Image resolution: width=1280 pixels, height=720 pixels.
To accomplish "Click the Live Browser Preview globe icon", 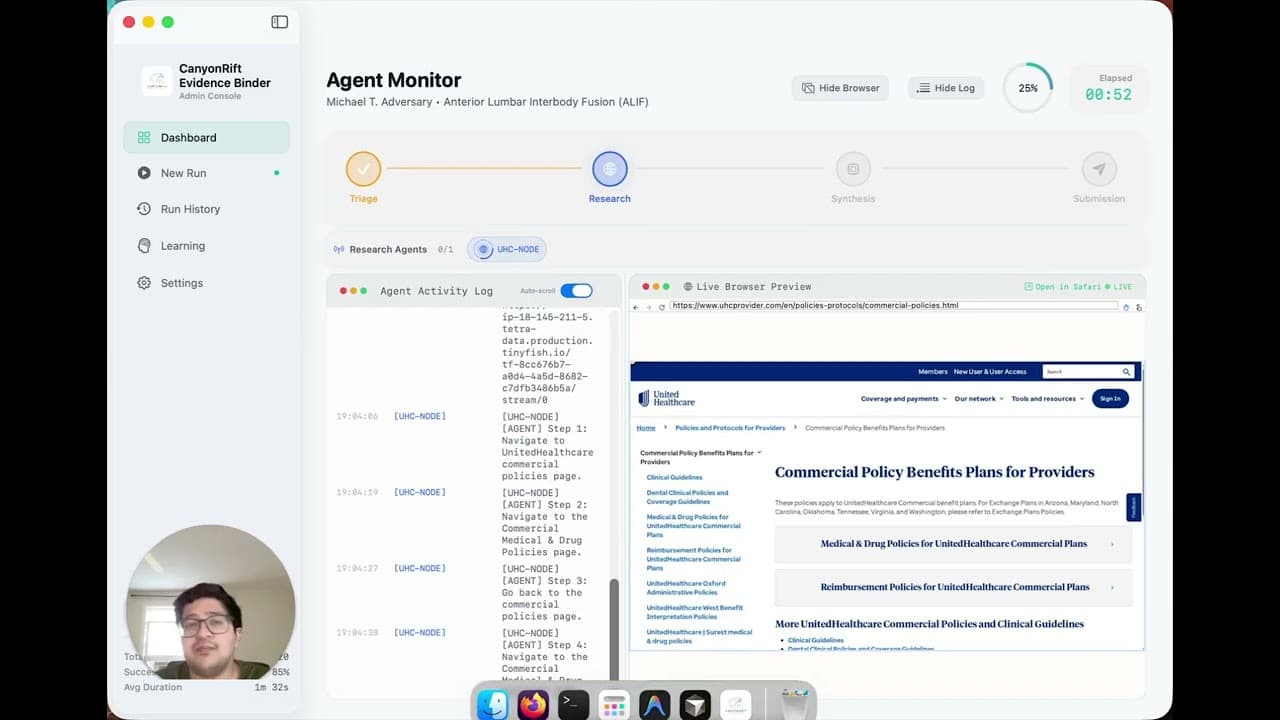I will 688,287.
